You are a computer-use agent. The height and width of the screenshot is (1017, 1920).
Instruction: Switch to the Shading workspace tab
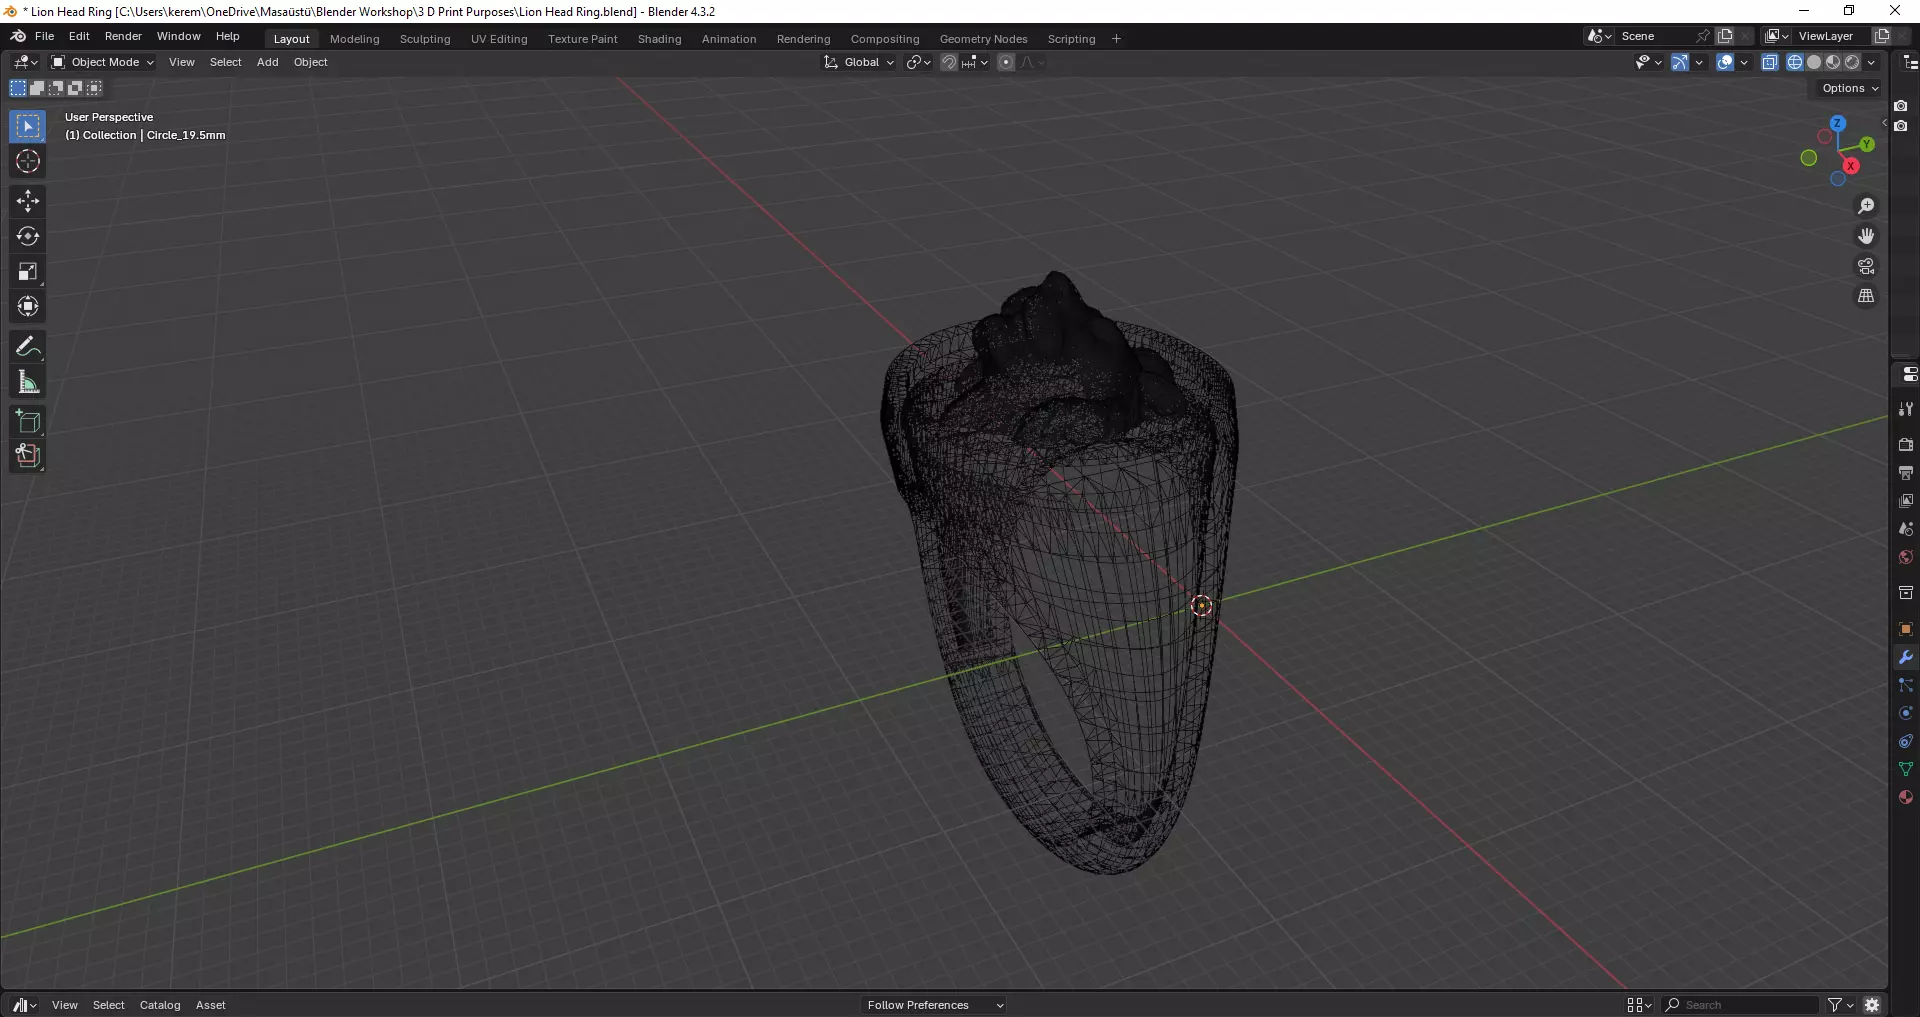659,39
